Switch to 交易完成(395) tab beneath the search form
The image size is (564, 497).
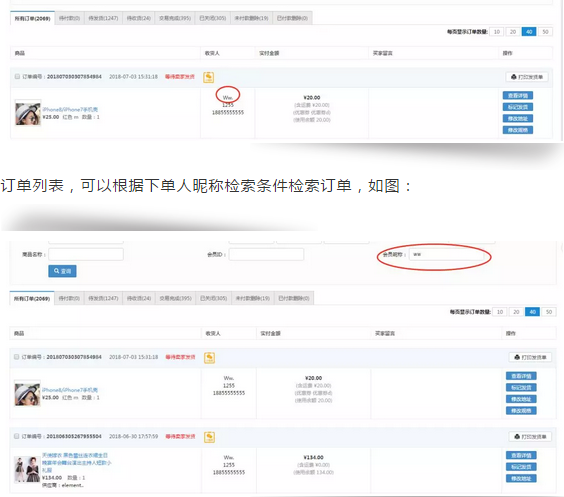175,298
